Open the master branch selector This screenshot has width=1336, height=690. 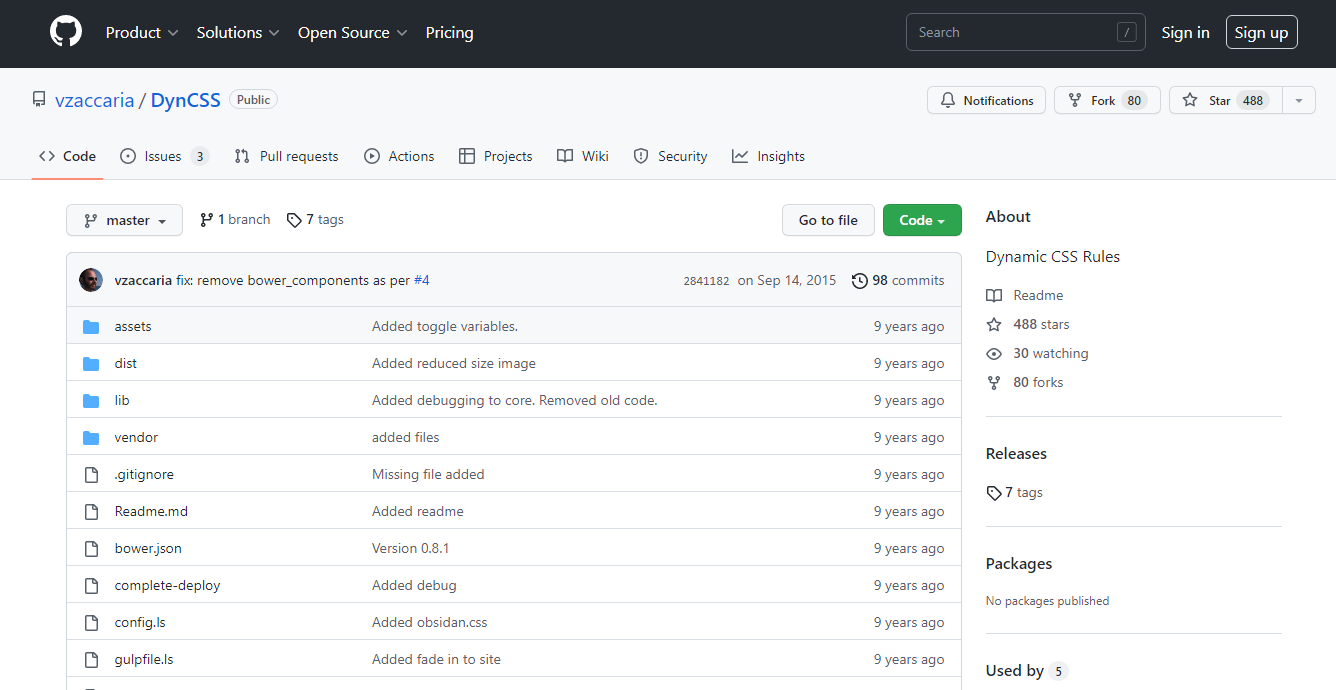click(x=124, y=219)
